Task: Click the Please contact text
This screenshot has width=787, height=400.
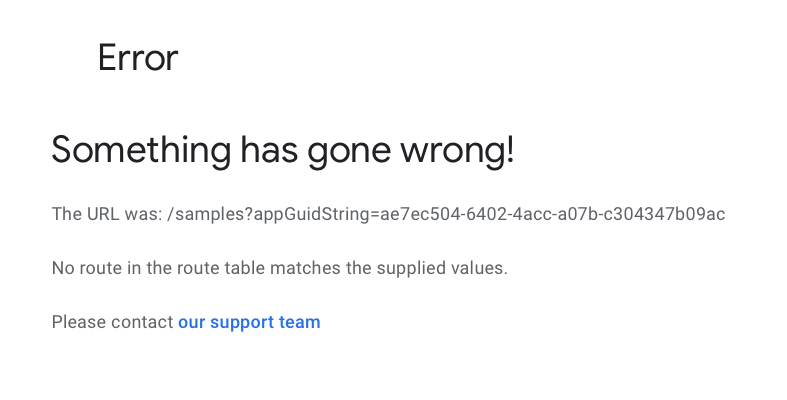Action: point(112,322)
